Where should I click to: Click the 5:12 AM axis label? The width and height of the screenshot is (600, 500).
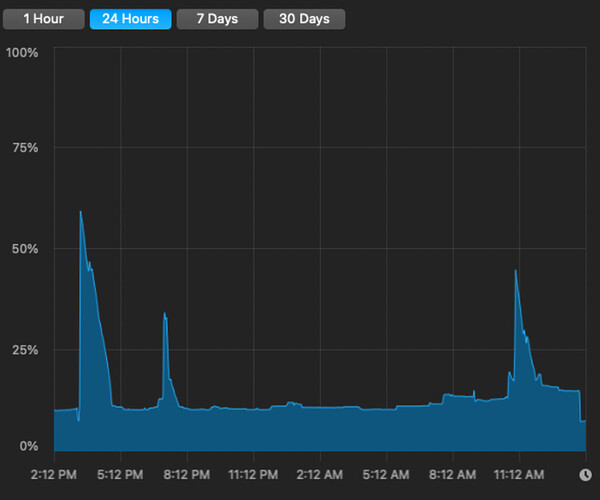pos(386,475)
